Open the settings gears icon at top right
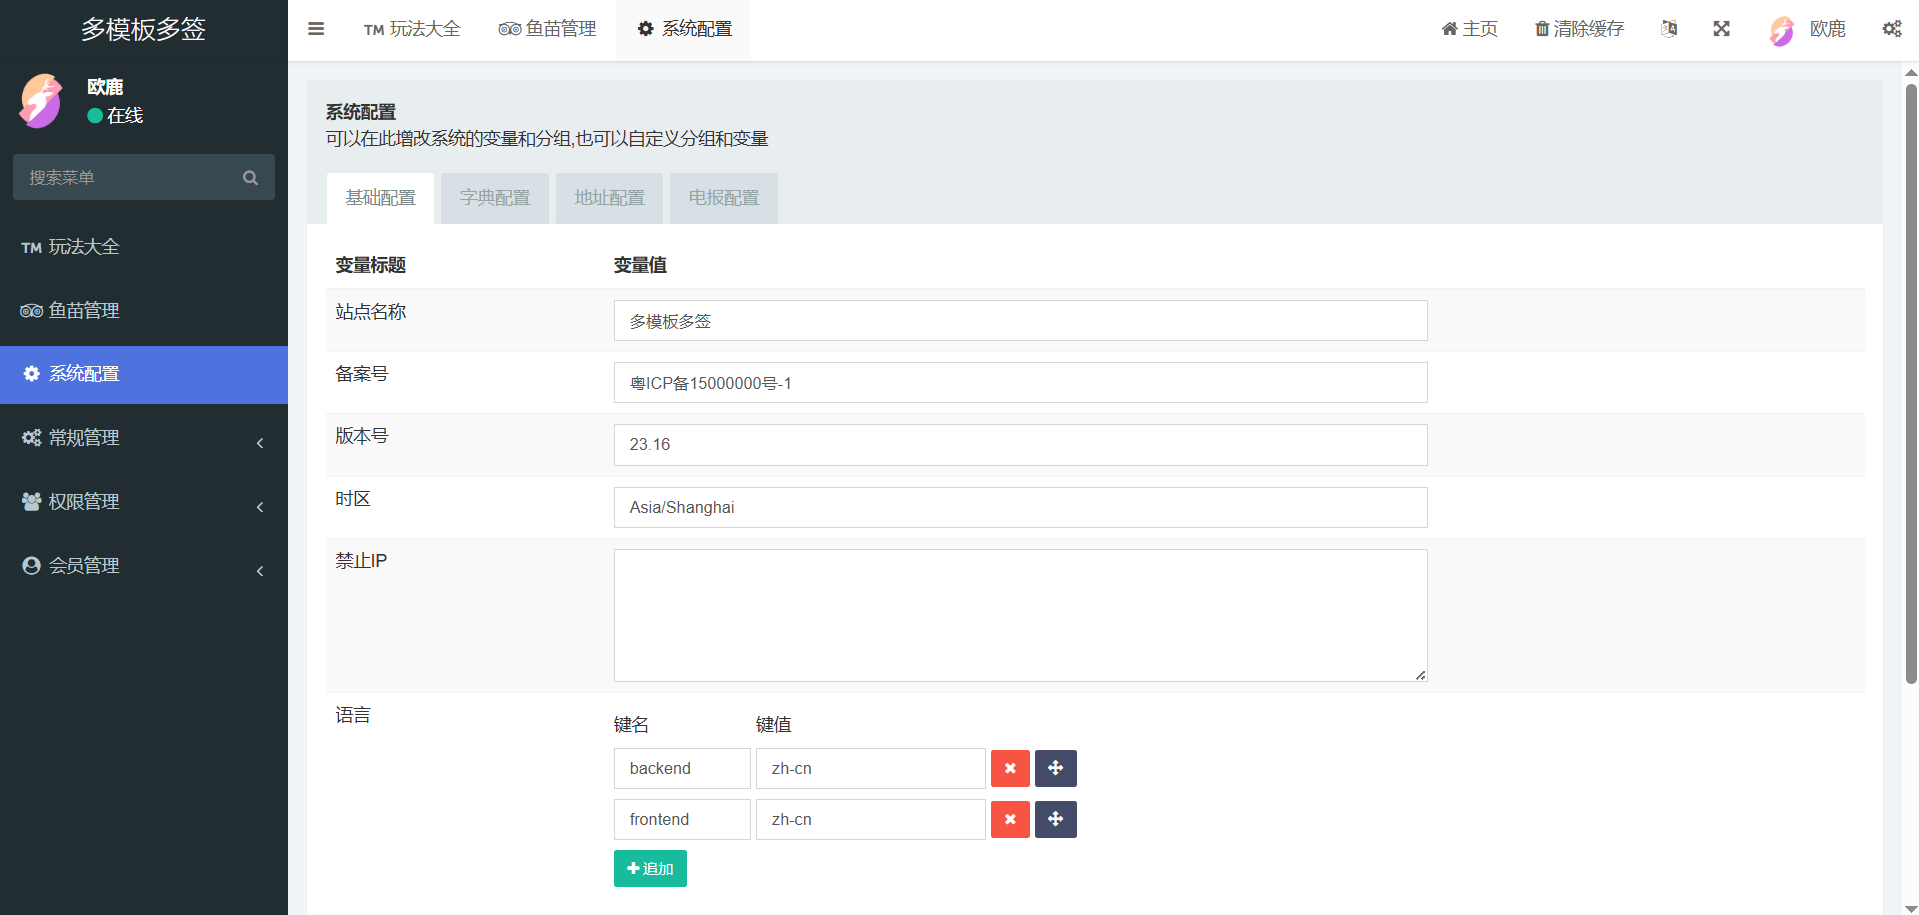Viewport: 1919px width, 915px height. (x=1891, y=29)
